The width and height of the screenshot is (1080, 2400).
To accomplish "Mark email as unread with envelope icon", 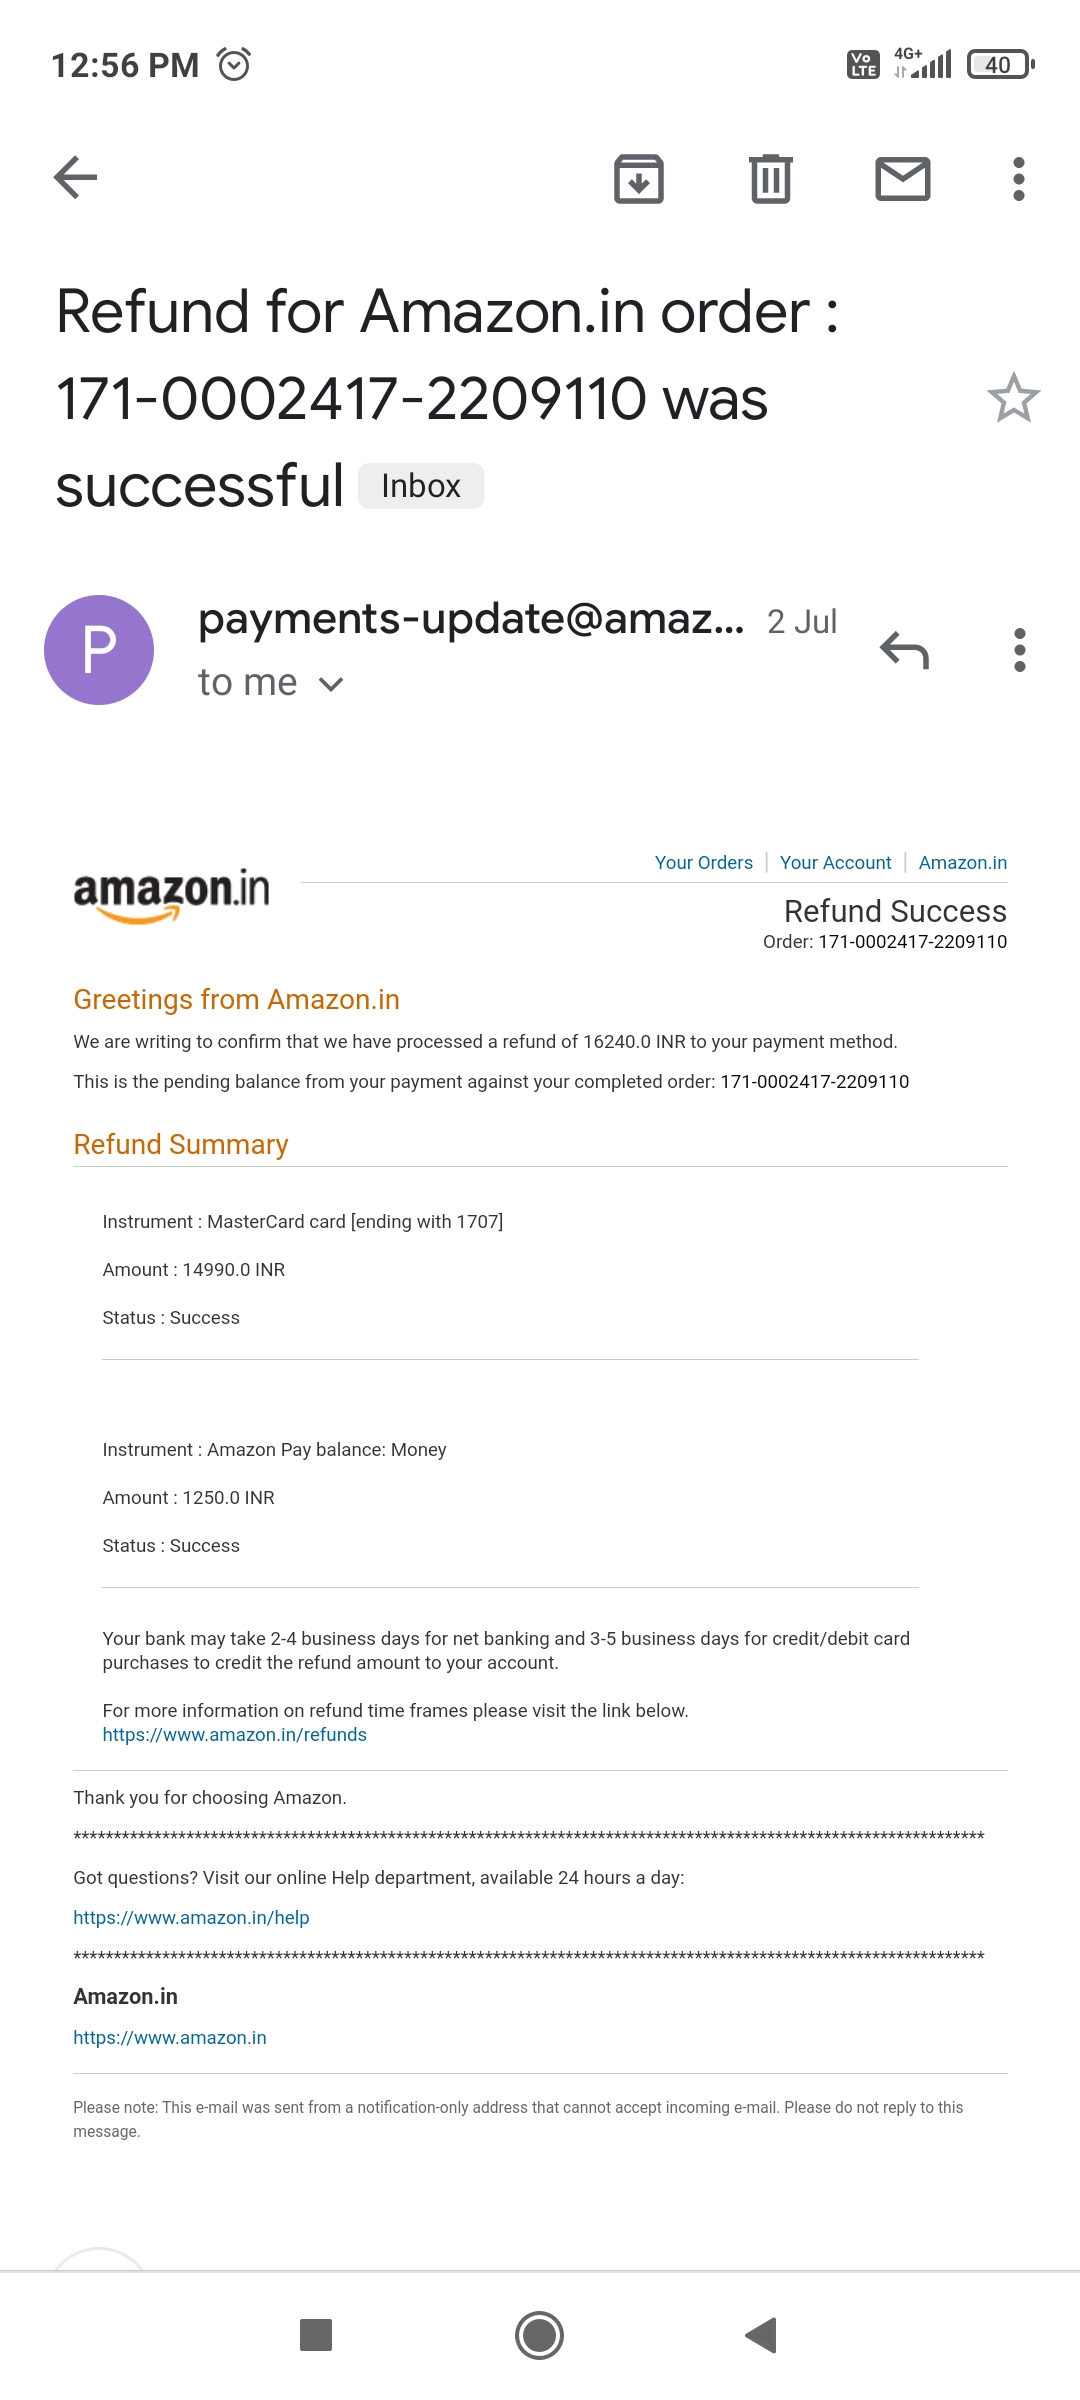I will pos(902,179).
